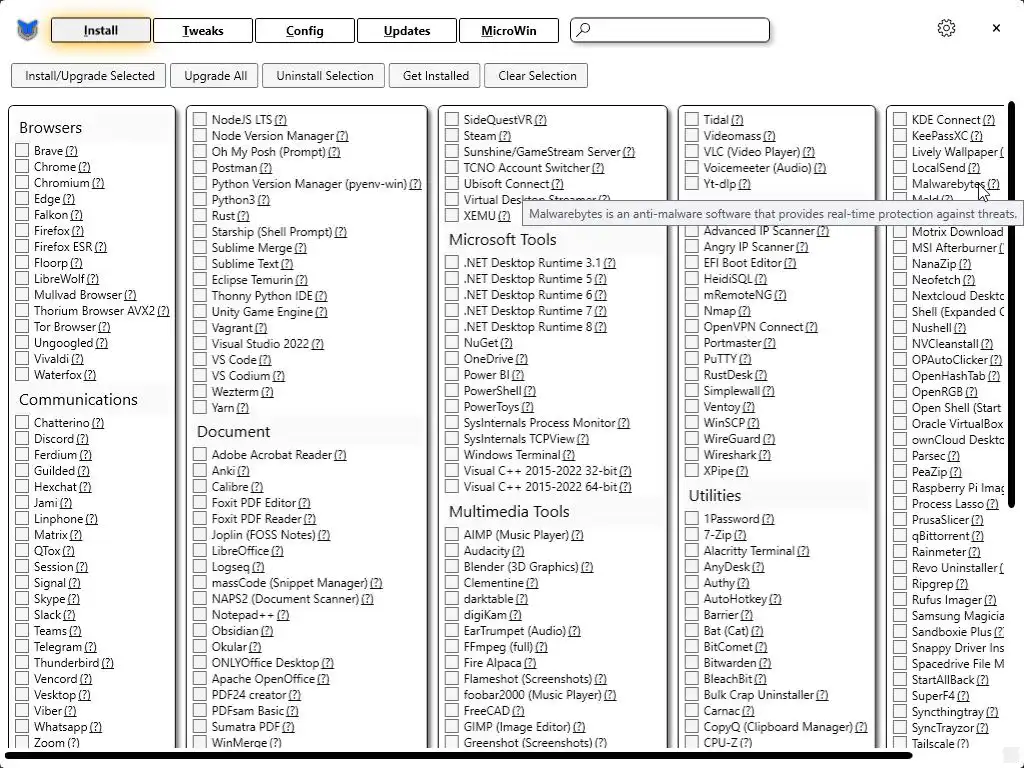This screenshot has height=768, width=1024.
Task: Check the OneDrive checkbox
Action: click(x=452, y=359)
